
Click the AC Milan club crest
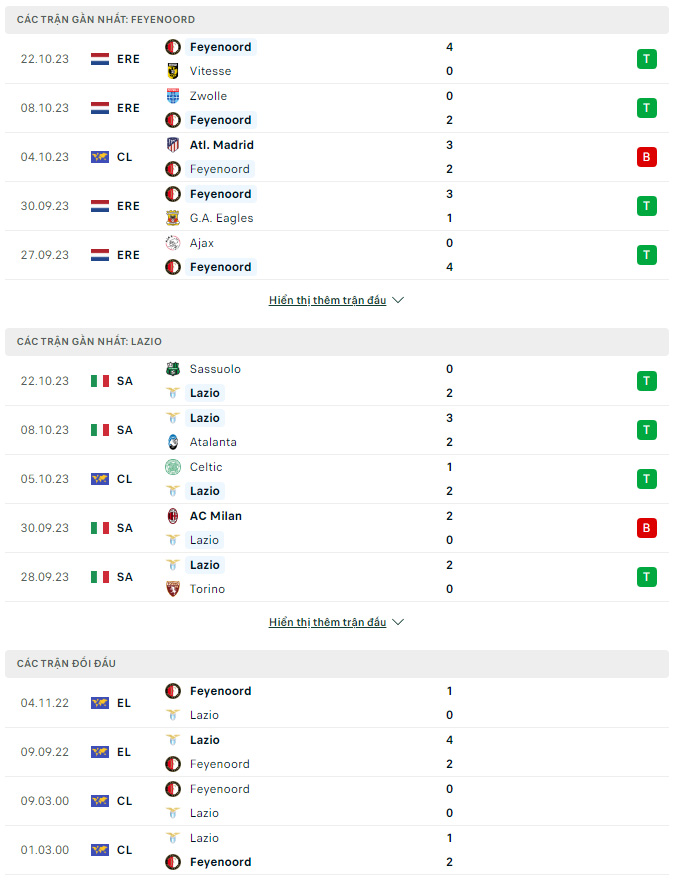pyautogui.click(x=173, y=516)
